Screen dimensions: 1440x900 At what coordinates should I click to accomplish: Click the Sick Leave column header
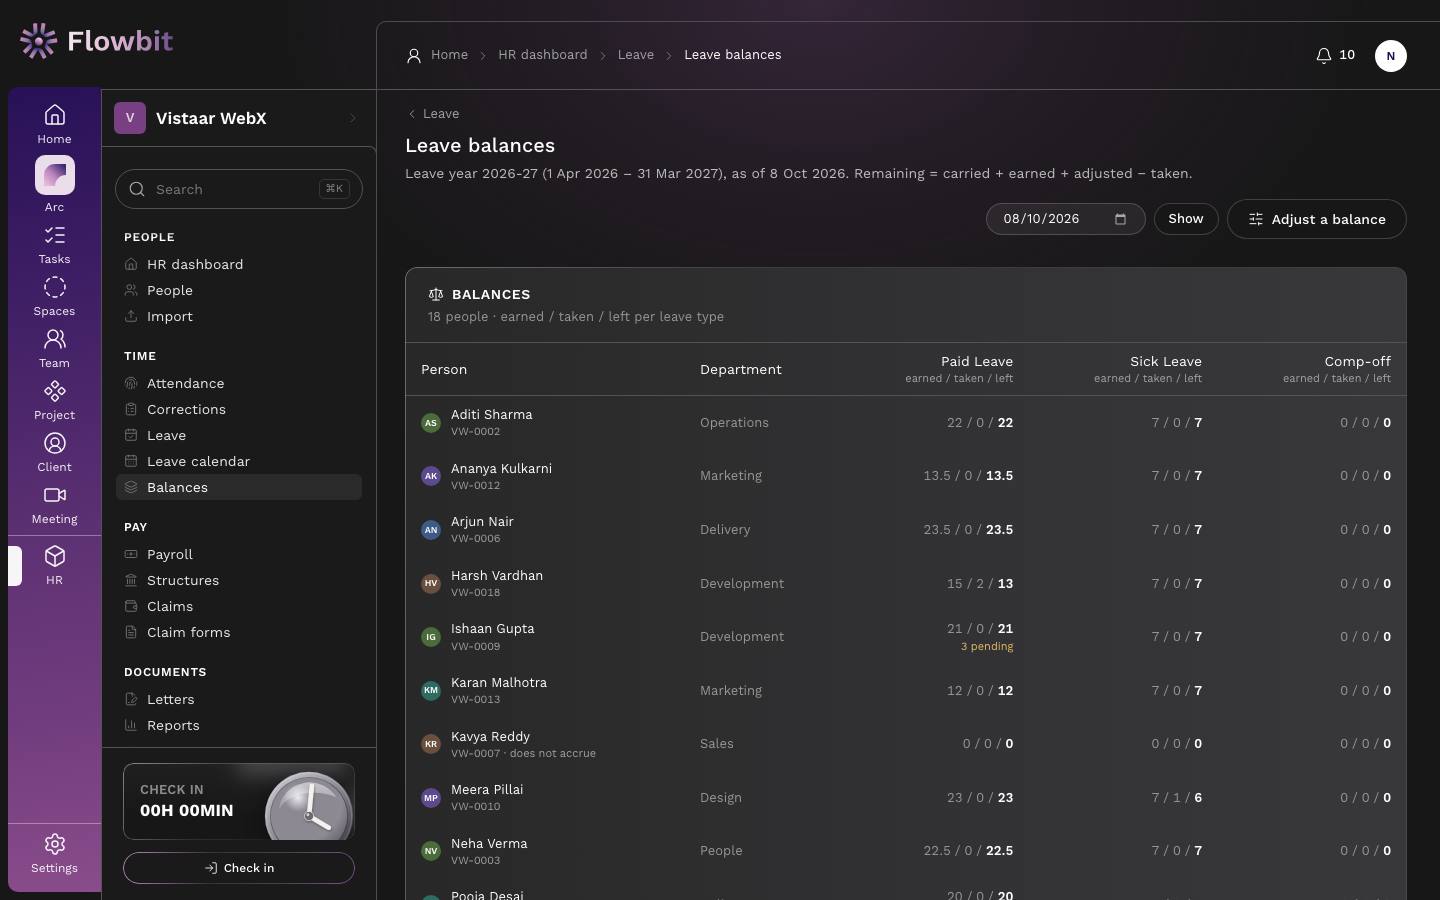tap(1148, 369)
